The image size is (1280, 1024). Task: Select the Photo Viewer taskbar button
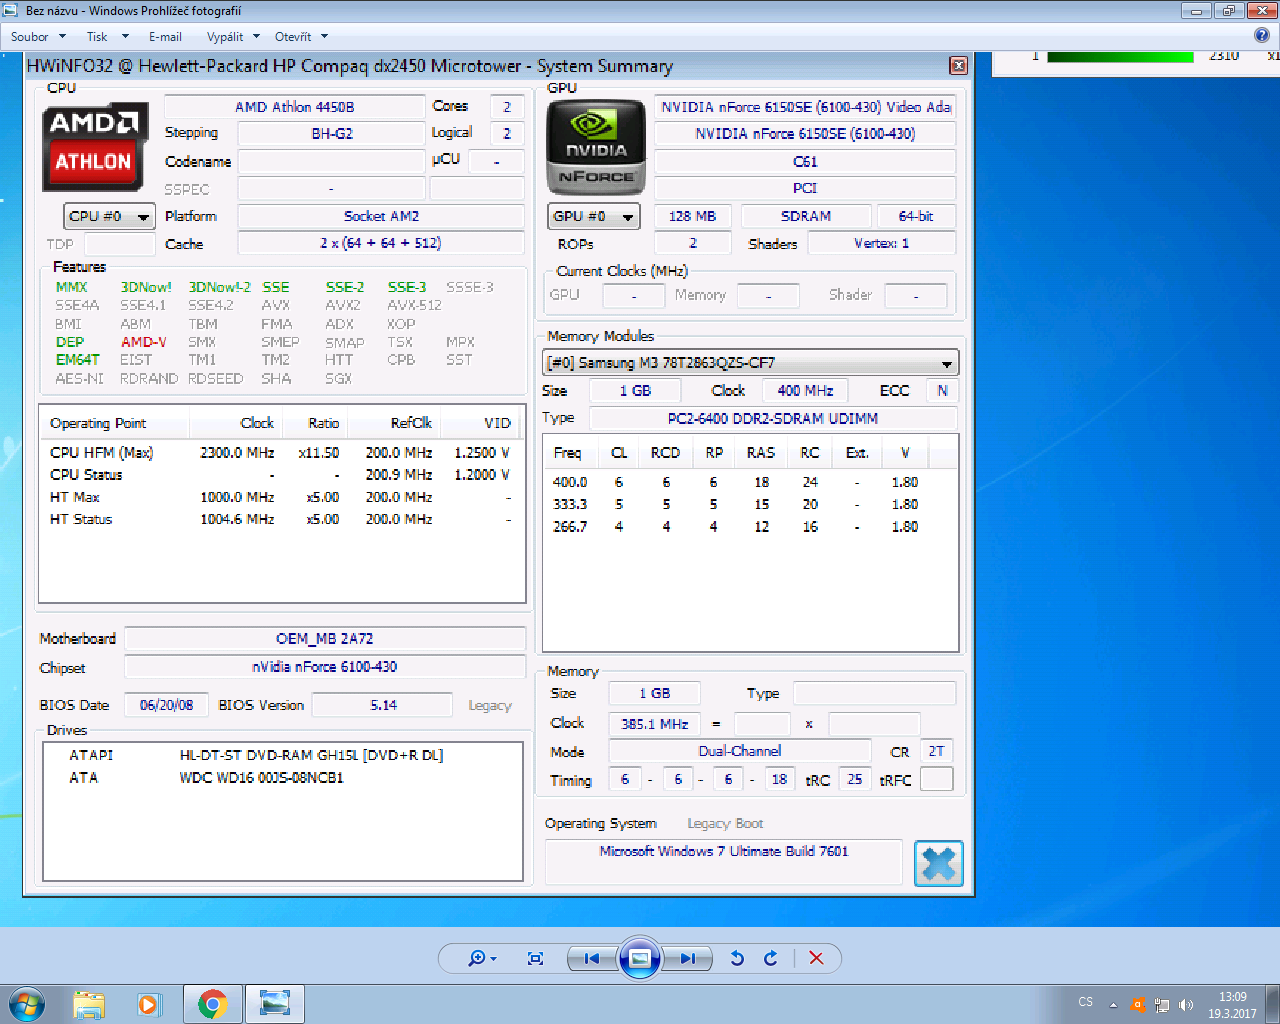pyautogui.click(x=274, y=1004)
